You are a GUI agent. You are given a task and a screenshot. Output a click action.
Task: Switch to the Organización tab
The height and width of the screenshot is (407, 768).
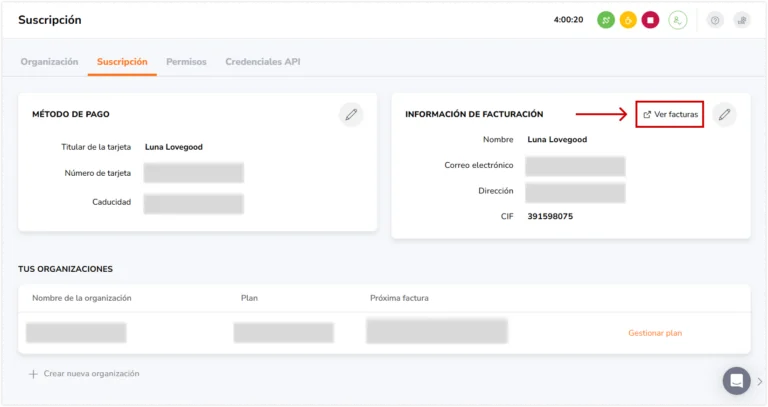tap(49, 62)
